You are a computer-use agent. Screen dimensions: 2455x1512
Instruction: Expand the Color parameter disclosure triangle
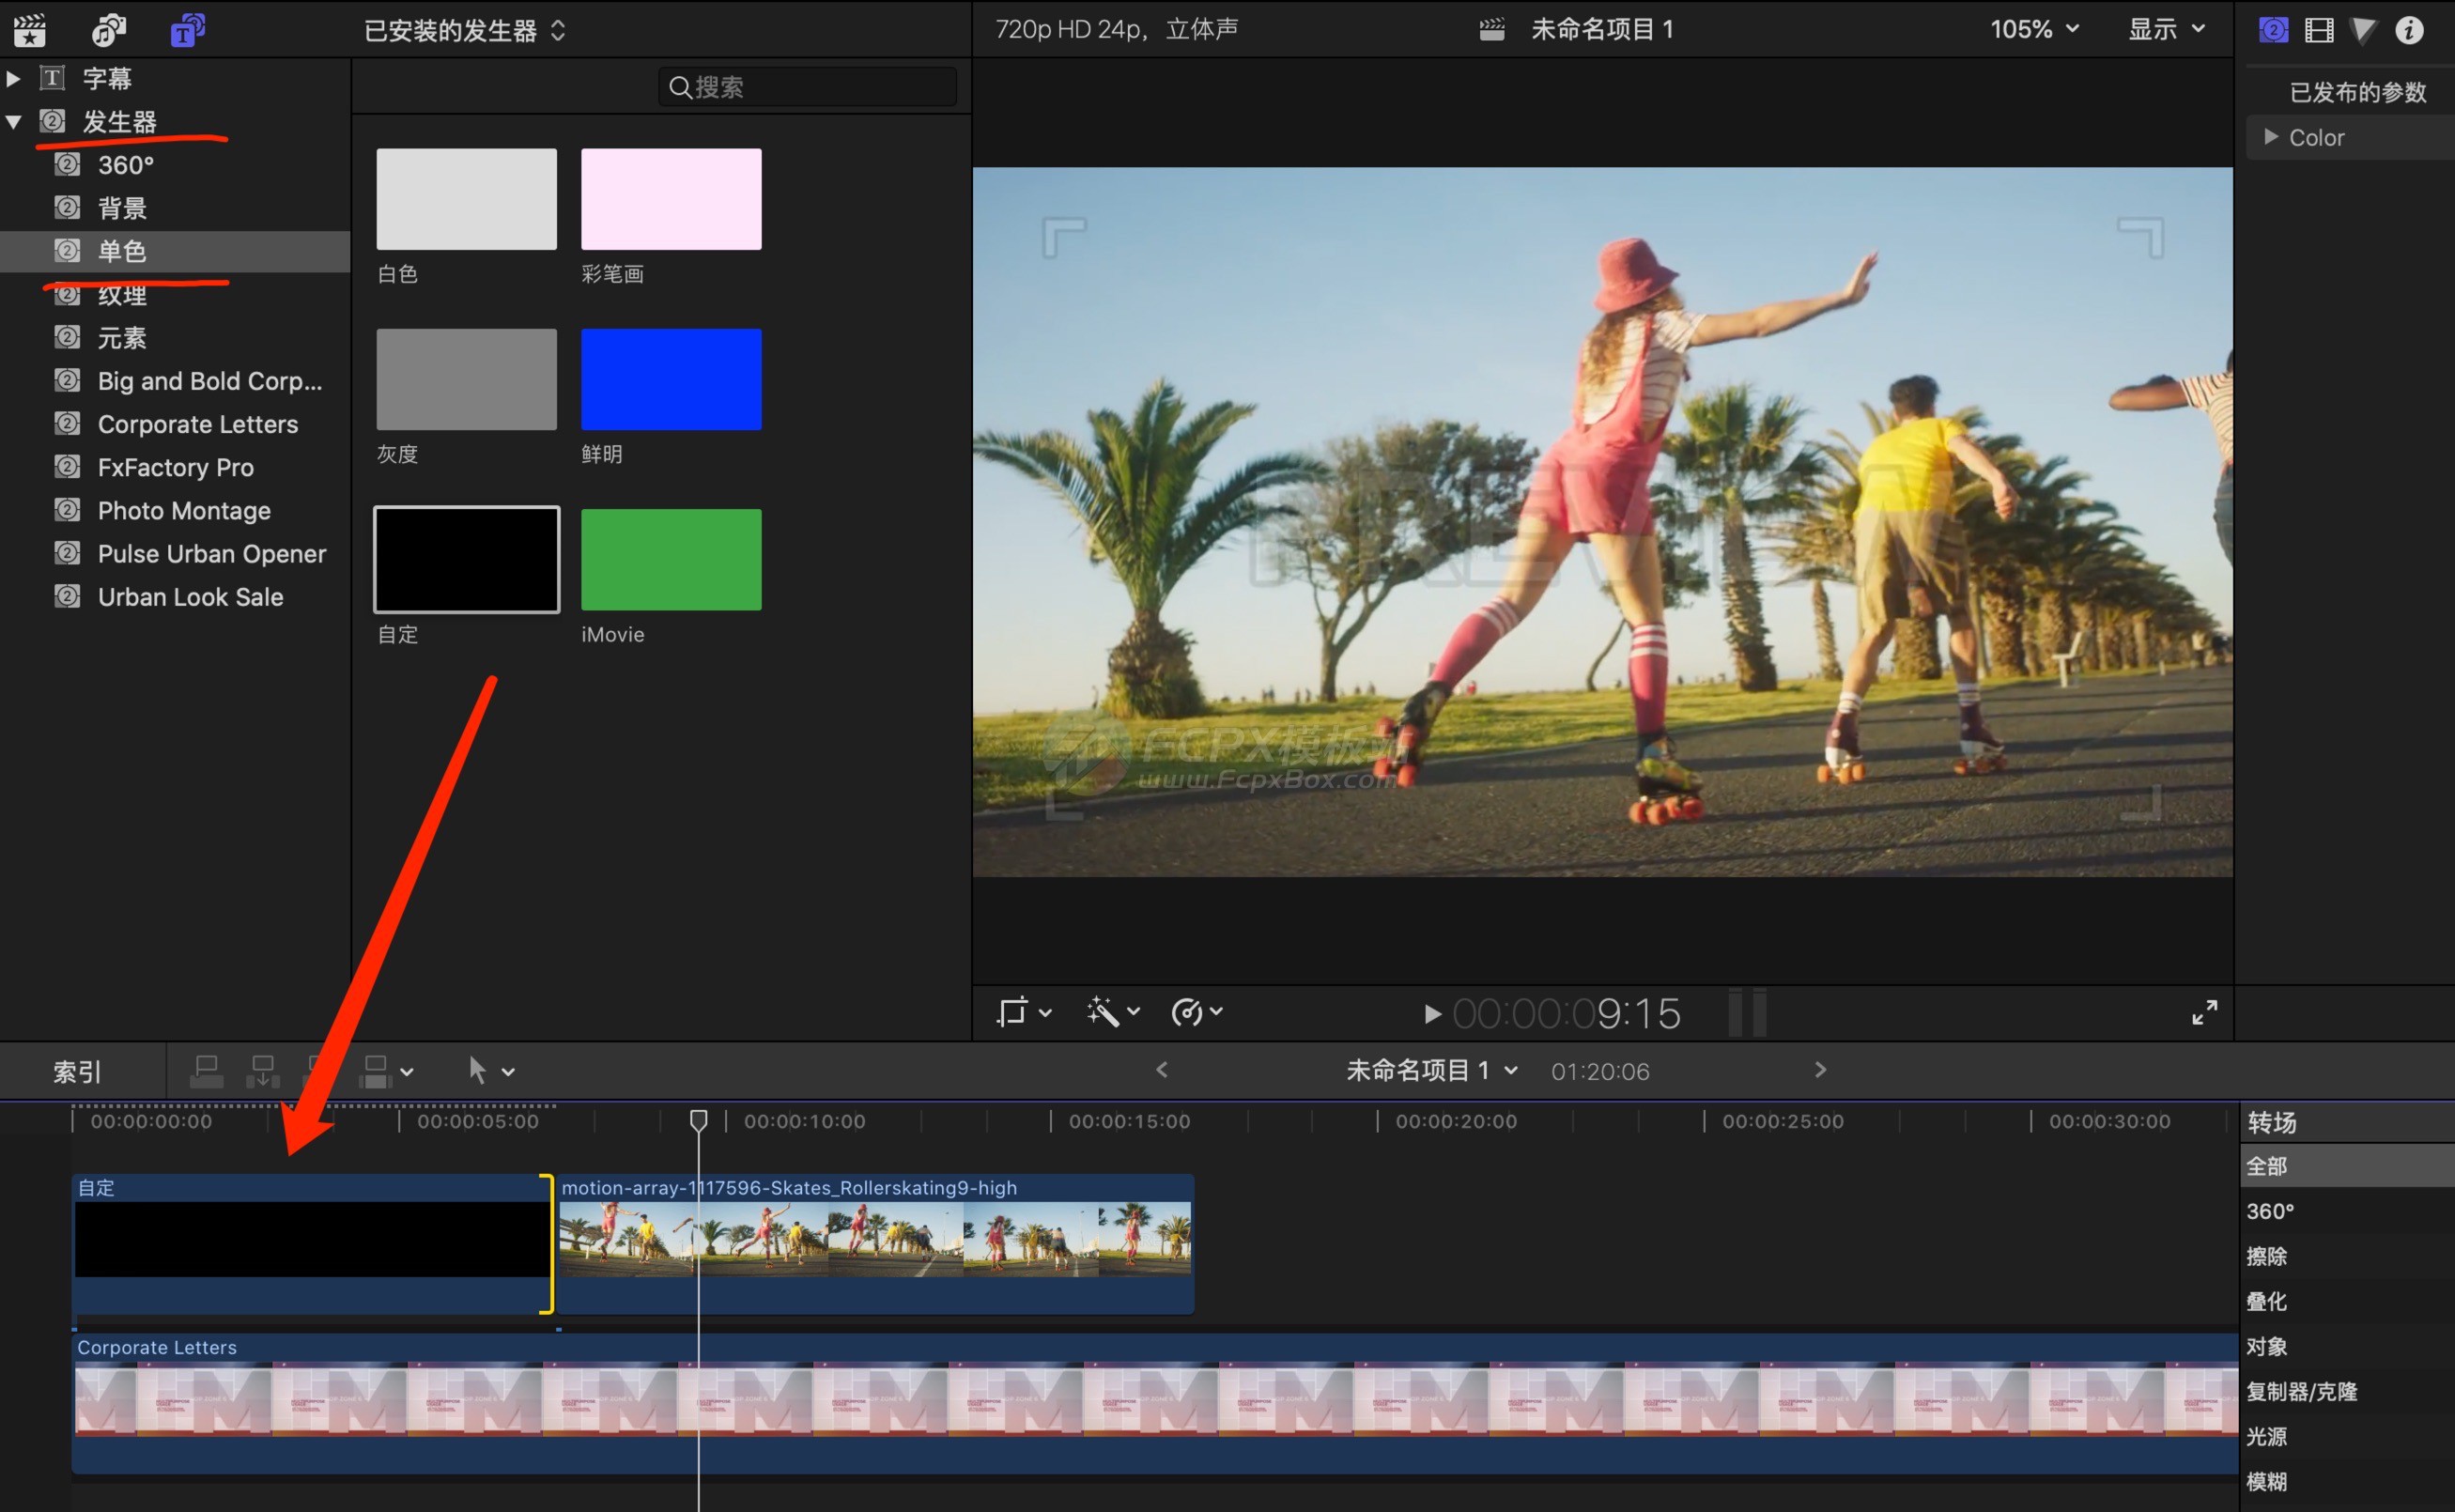pyautogui.click(x=2270, y=137)
